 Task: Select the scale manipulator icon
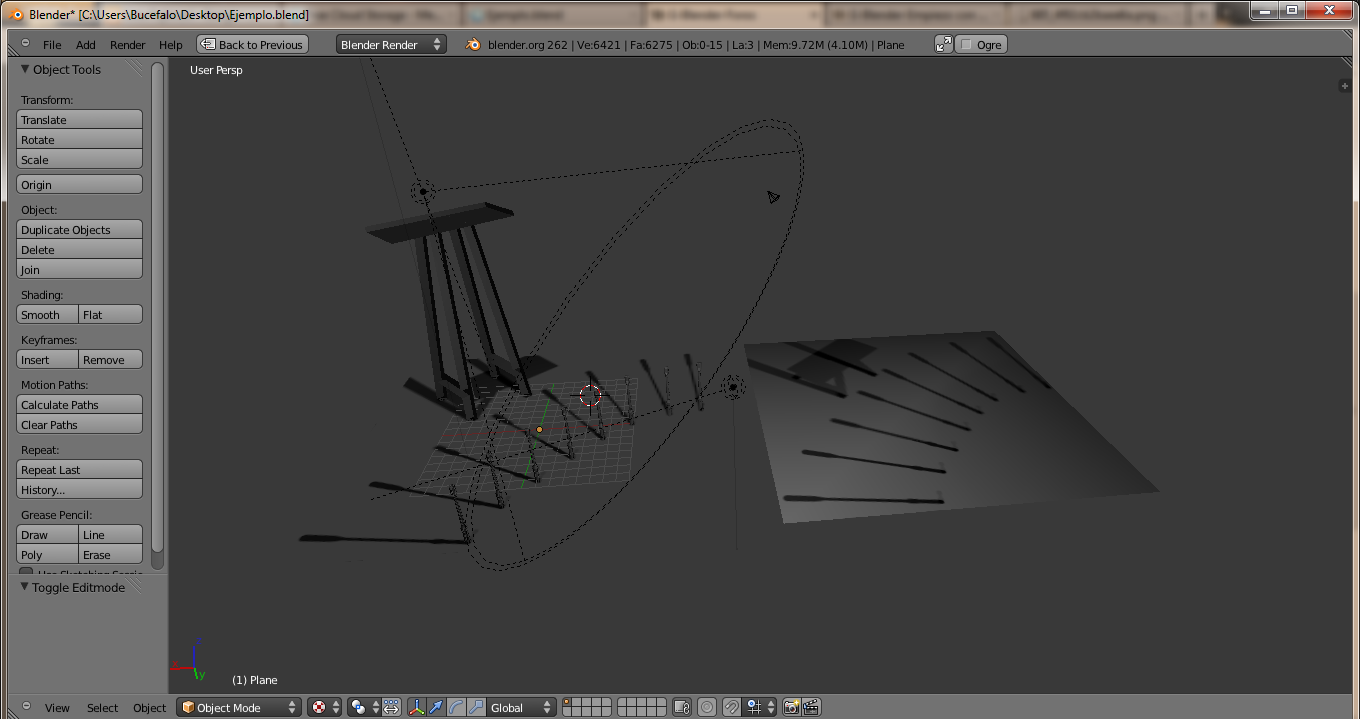pos(476,707)
